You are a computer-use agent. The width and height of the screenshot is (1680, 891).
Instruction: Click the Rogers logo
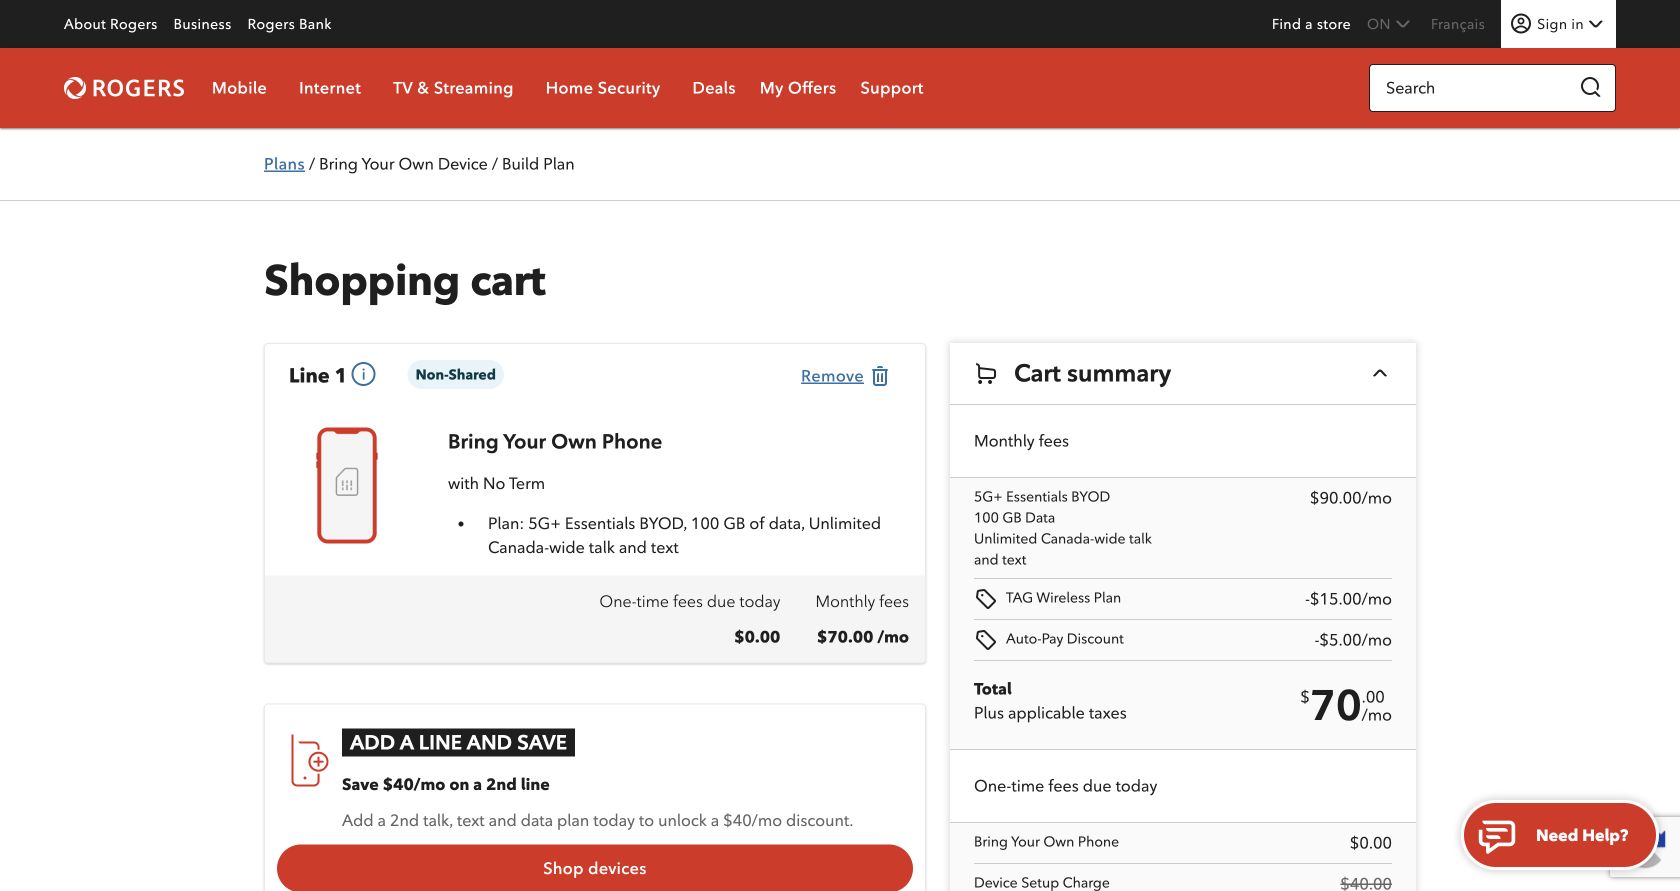[124, 88]
